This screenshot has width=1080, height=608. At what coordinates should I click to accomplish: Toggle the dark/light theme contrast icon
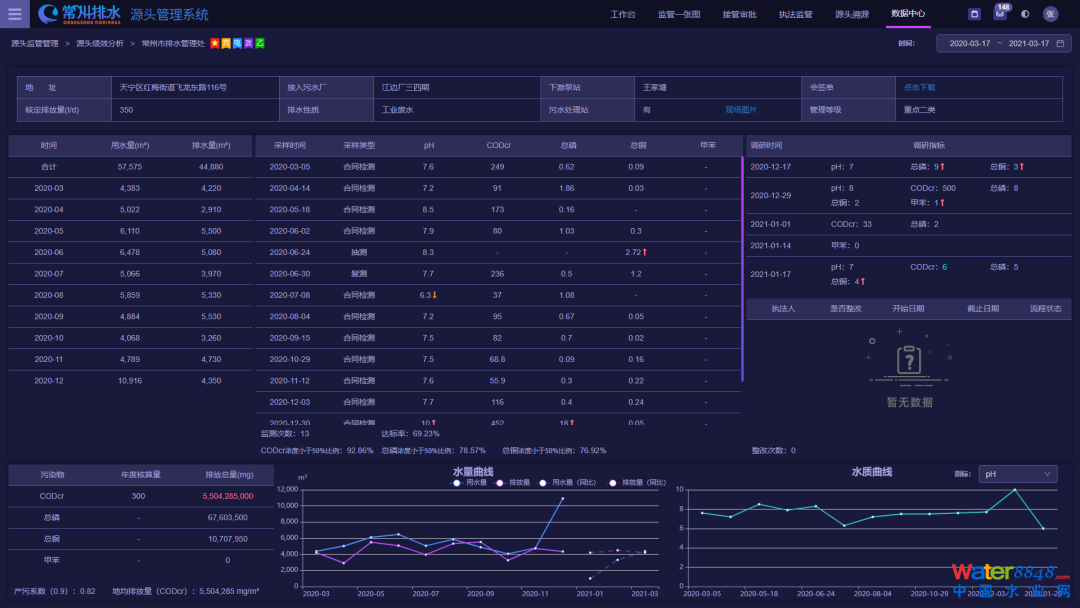point(1024,14)
